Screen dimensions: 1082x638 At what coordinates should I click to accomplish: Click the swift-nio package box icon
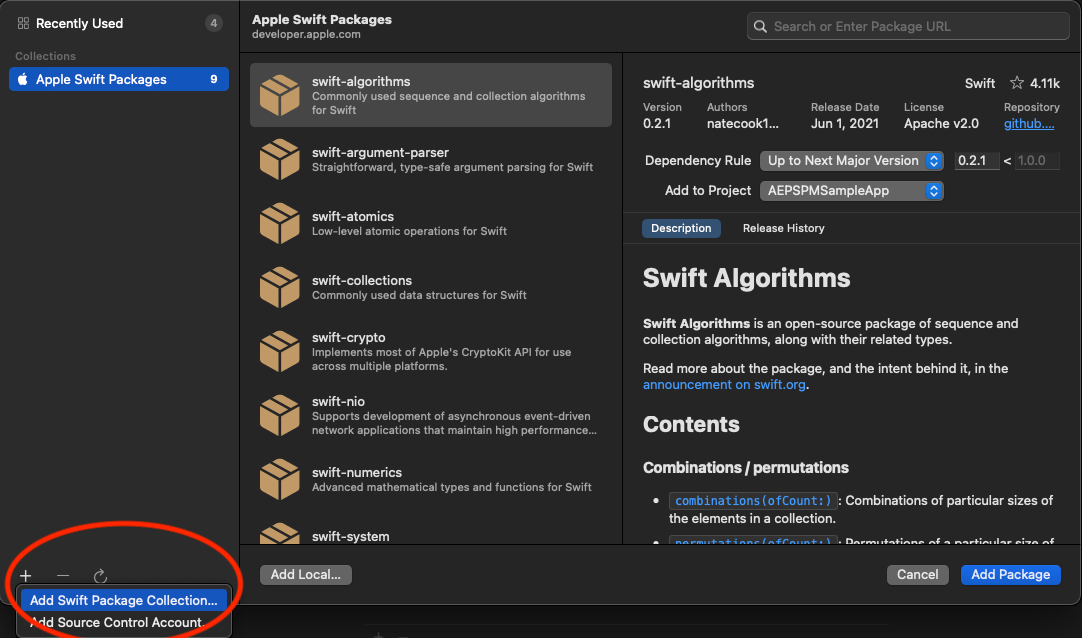point(279,415)
